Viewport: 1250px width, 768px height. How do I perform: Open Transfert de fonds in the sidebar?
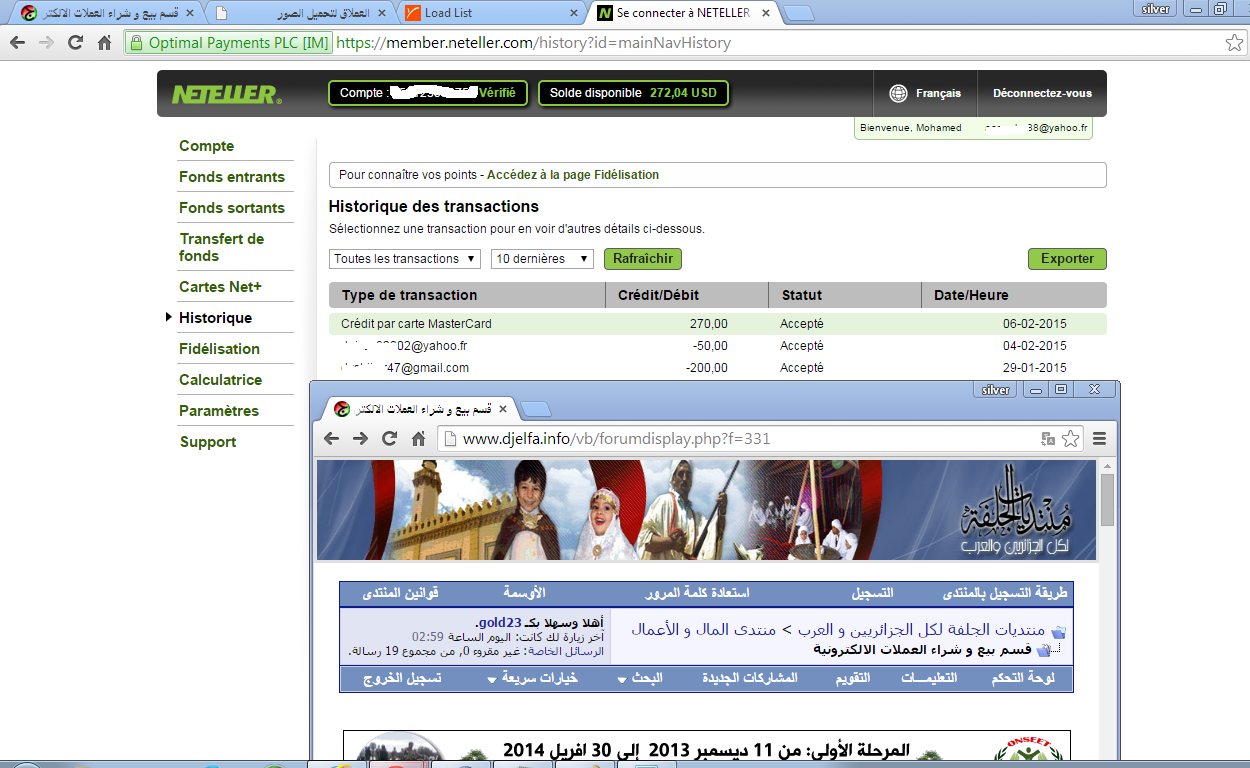tap(222, 247)
